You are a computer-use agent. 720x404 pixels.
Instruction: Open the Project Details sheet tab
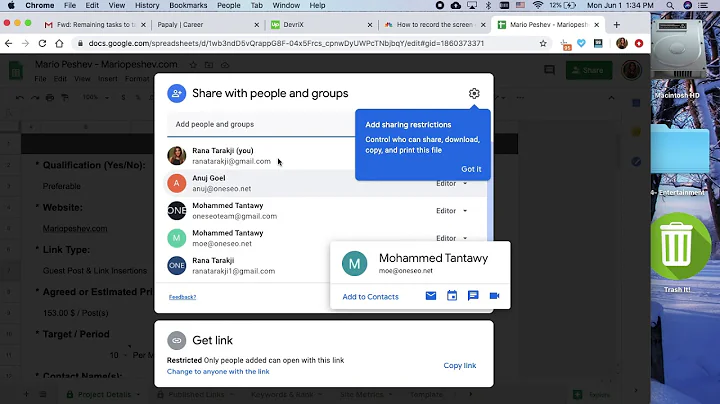coord(103,394)
